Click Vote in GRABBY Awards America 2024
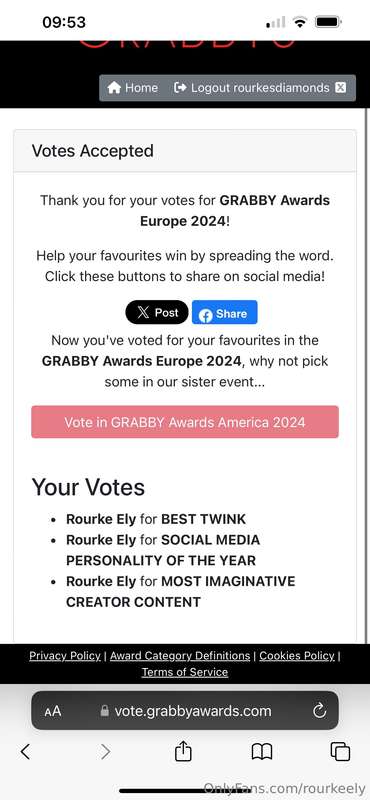The width and height of the screenshot is (370, 800). [x=185, y=422]
